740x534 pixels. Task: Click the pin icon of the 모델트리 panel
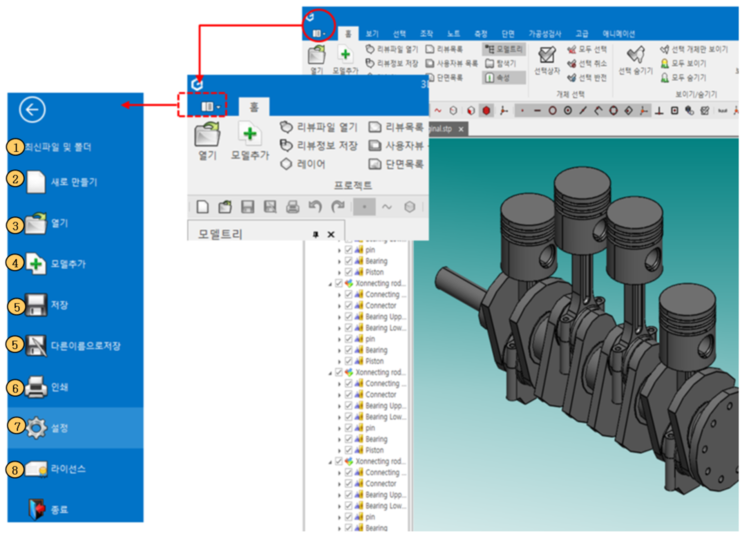[315, 234]
